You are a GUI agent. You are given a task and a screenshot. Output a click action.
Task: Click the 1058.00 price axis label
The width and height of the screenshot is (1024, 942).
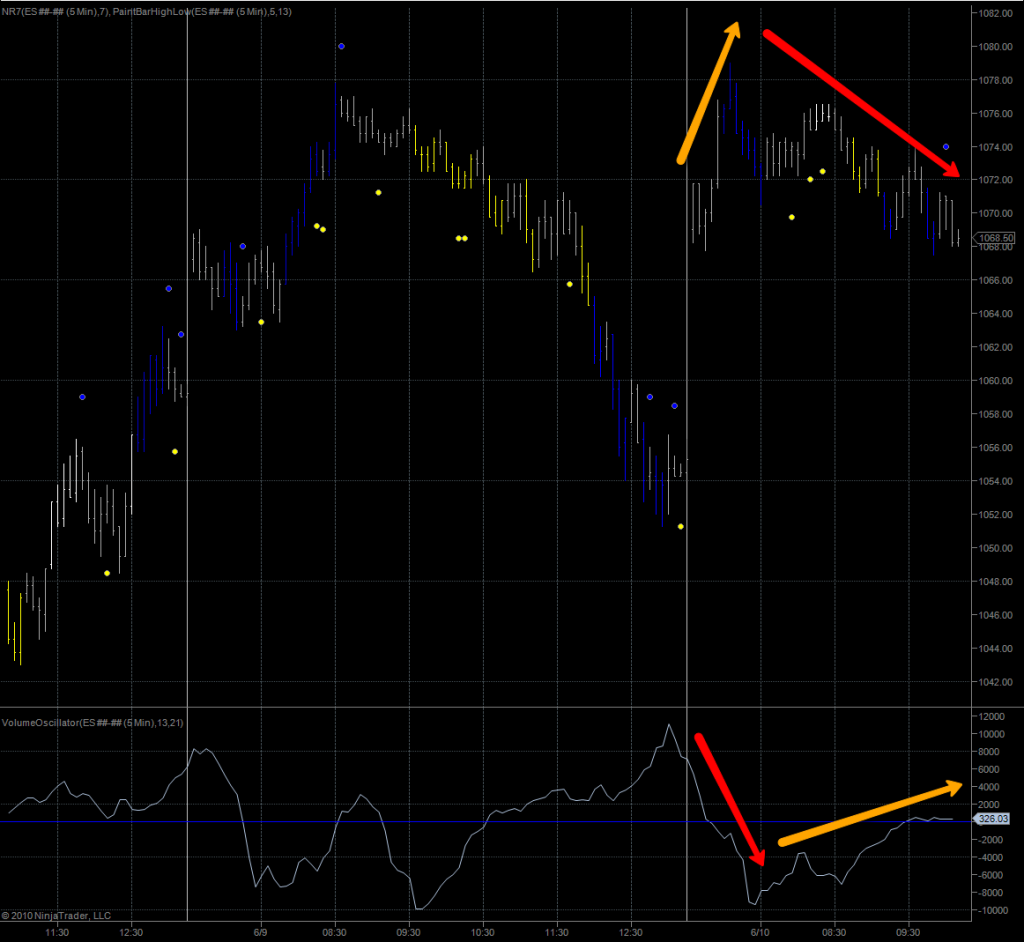tap(995, 414)
